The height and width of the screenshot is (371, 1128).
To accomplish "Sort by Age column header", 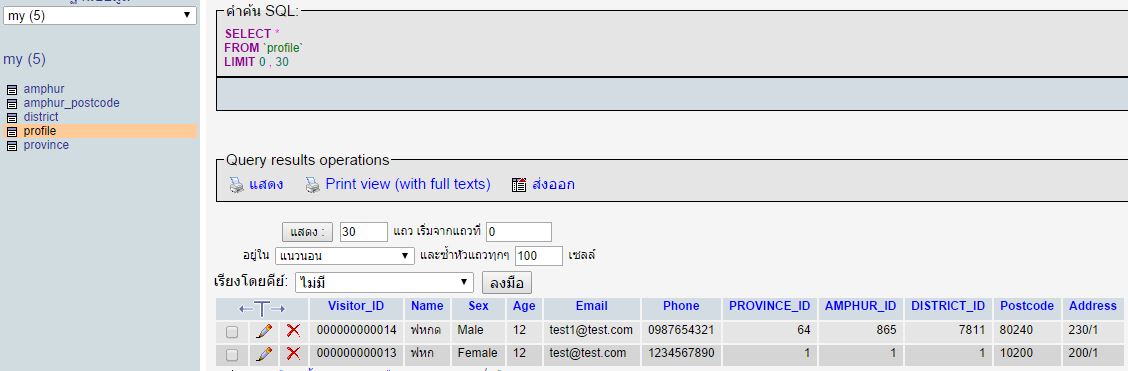I will point(524,306).
